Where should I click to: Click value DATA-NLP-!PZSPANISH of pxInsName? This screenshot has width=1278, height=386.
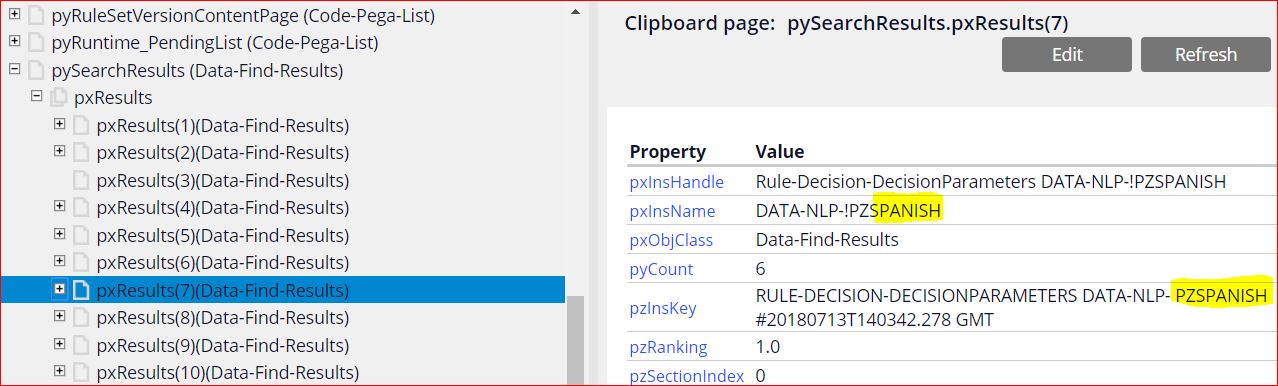pos(848,211)
